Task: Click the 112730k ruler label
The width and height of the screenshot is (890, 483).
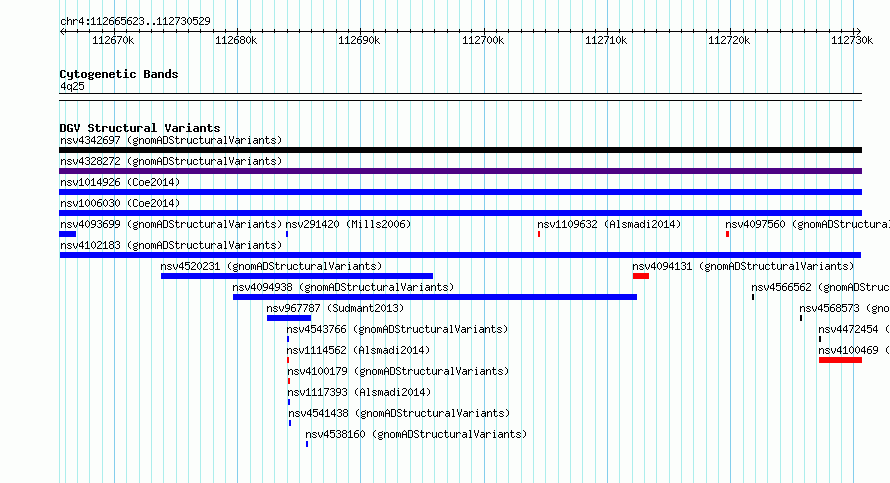Action: pyautogui.click(x=853, y=40)
